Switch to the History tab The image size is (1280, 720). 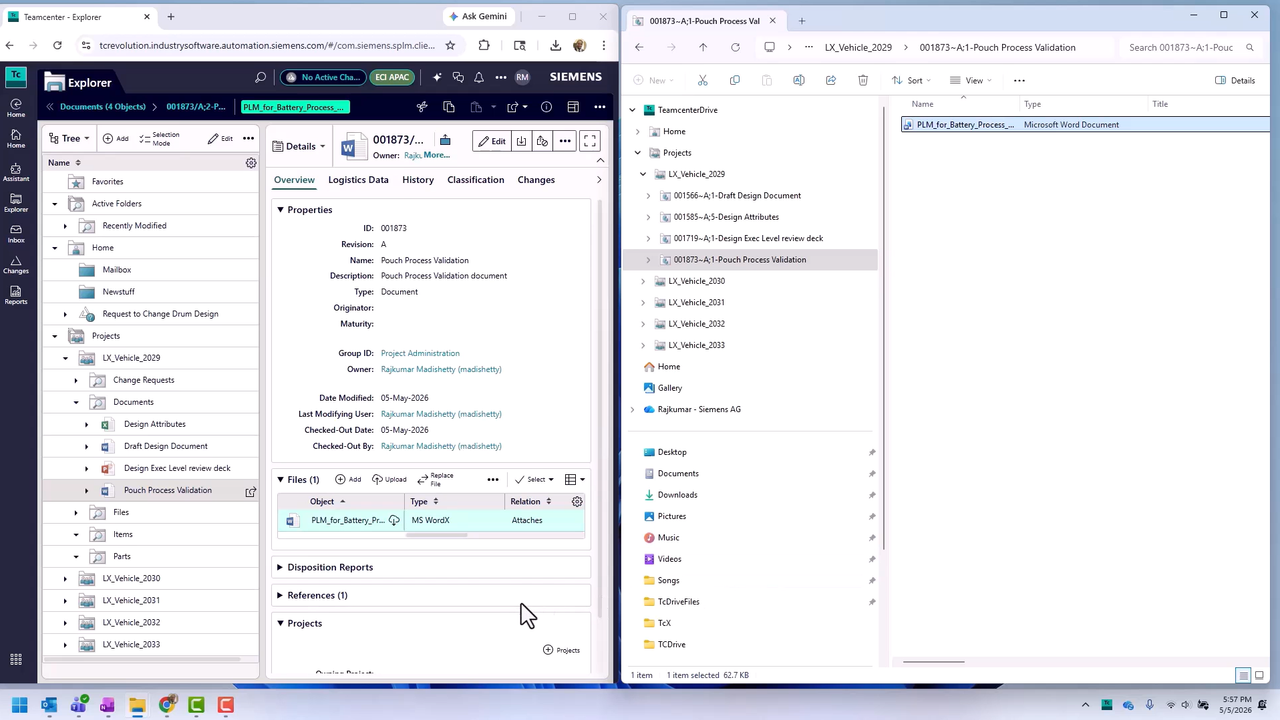(418, 180)
